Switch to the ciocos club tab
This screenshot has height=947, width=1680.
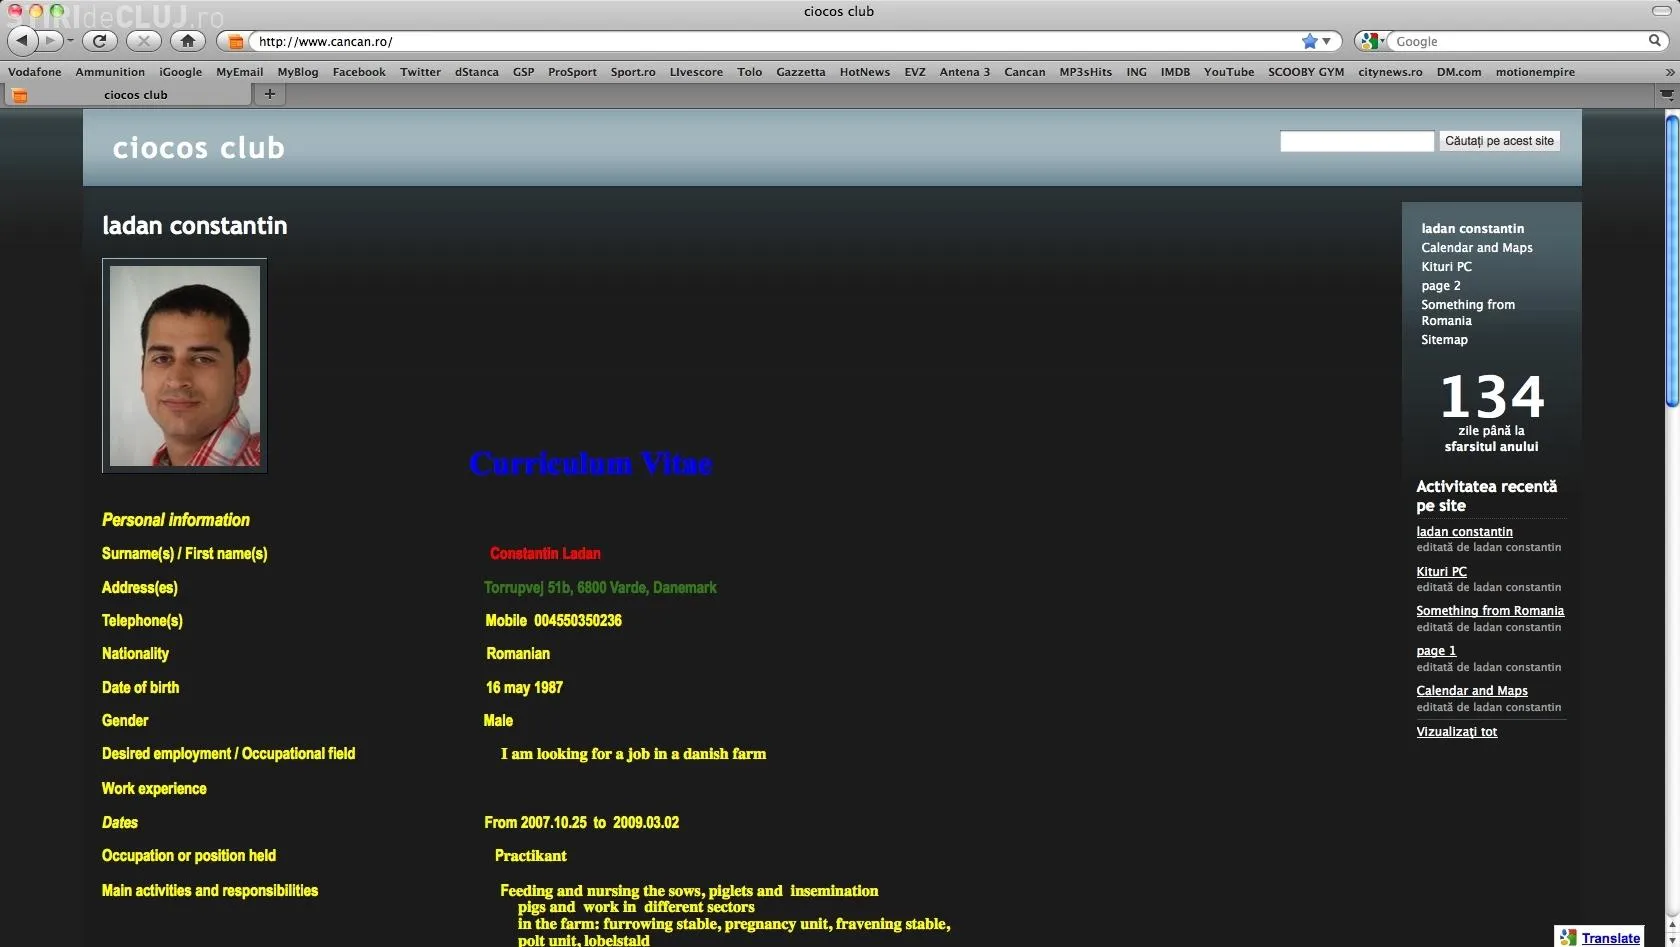click(x=135, y=95)
